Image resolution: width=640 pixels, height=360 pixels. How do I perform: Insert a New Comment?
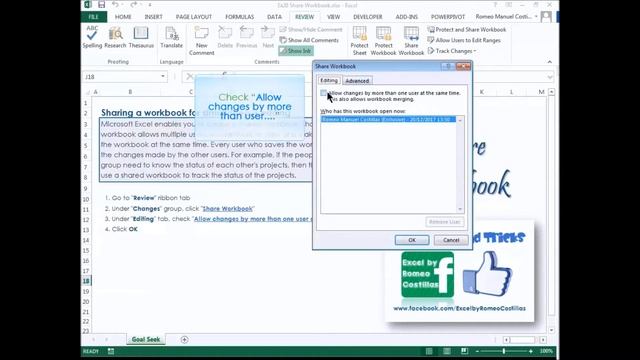click(x=202, y=40)
